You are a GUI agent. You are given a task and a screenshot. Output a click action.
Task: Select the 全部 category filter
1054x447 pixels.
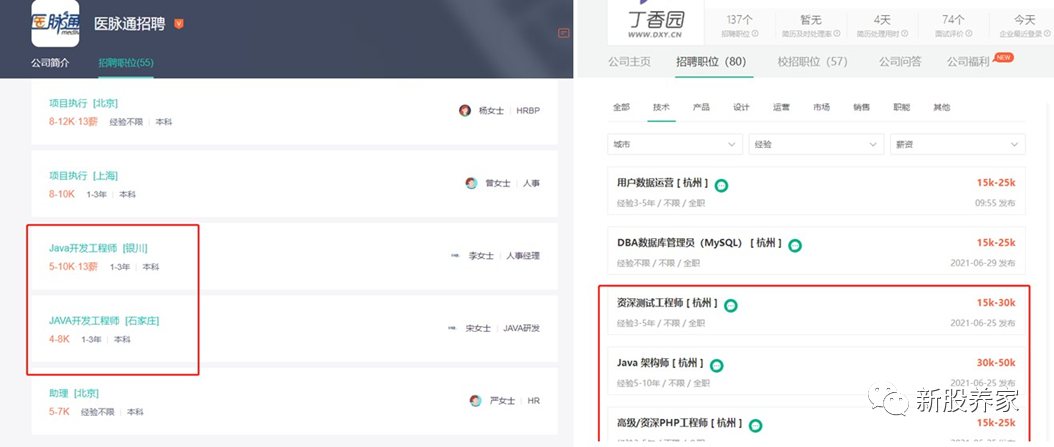(x=621, y=107)
